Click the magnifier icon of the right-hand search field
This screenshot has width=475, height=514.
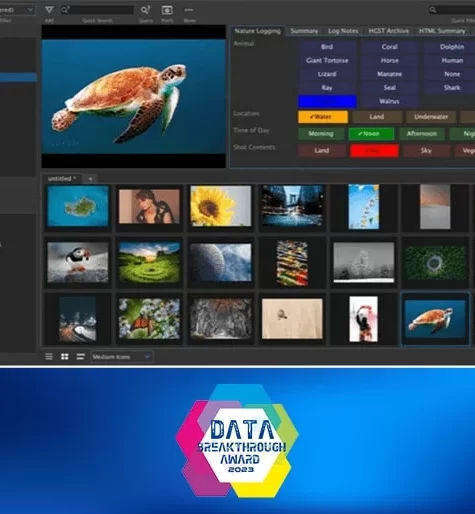click(433, 10)
